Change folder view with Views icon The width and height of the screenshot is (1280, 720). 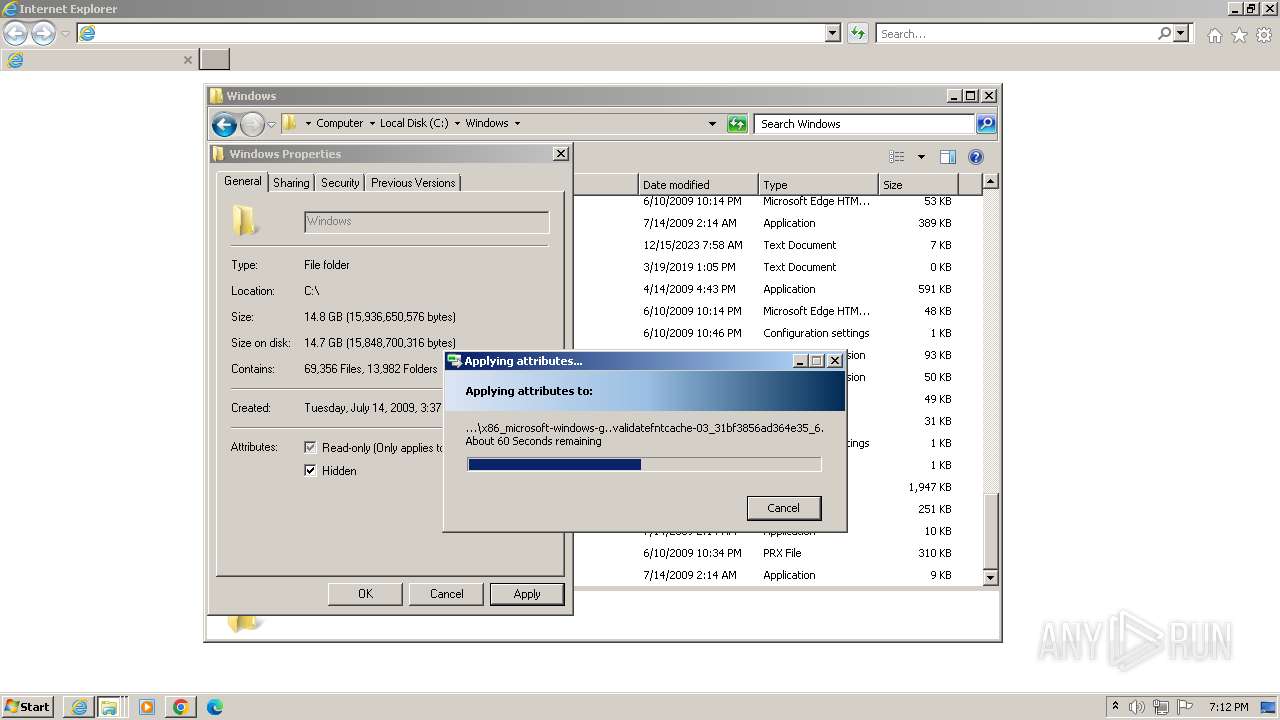[897, 157]
